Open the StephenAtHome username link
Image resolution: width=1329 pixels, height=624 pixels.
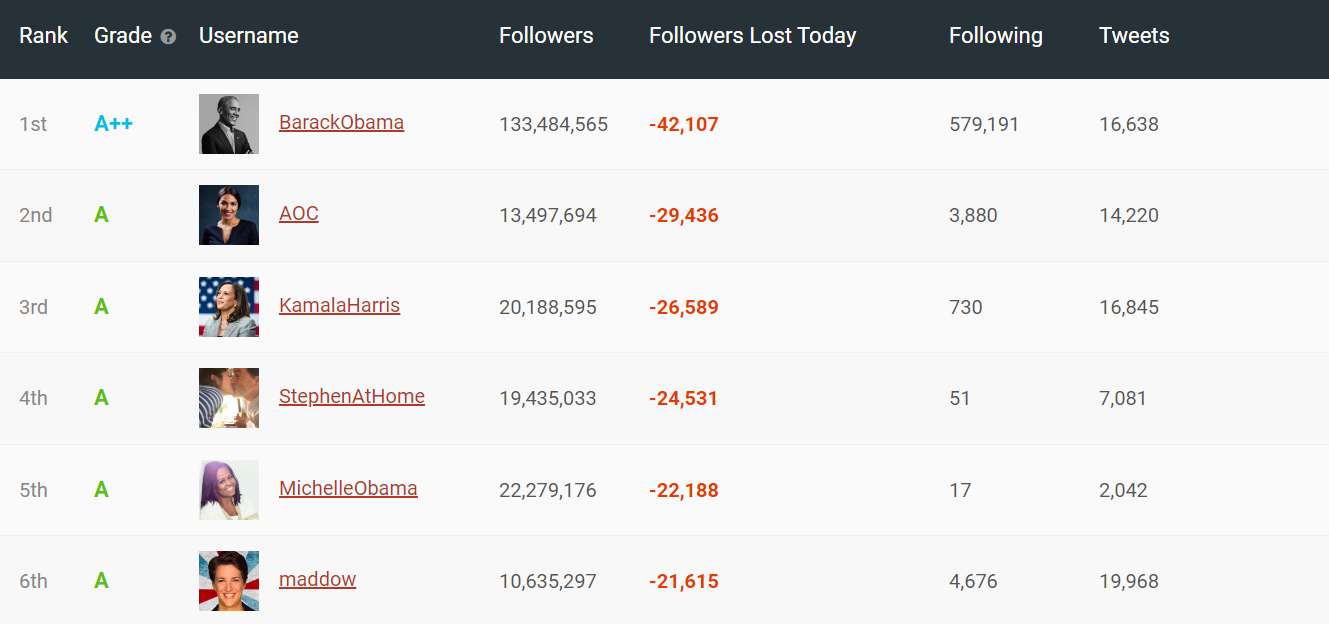coord(352,397)
